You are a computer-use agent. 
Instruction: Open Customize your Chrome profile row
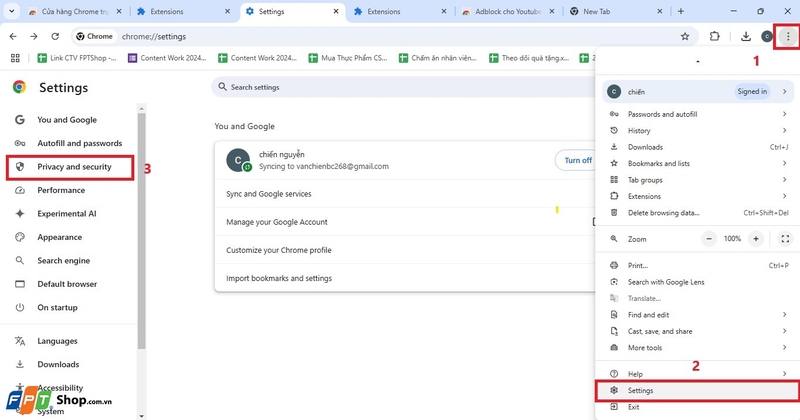[405, 250]
